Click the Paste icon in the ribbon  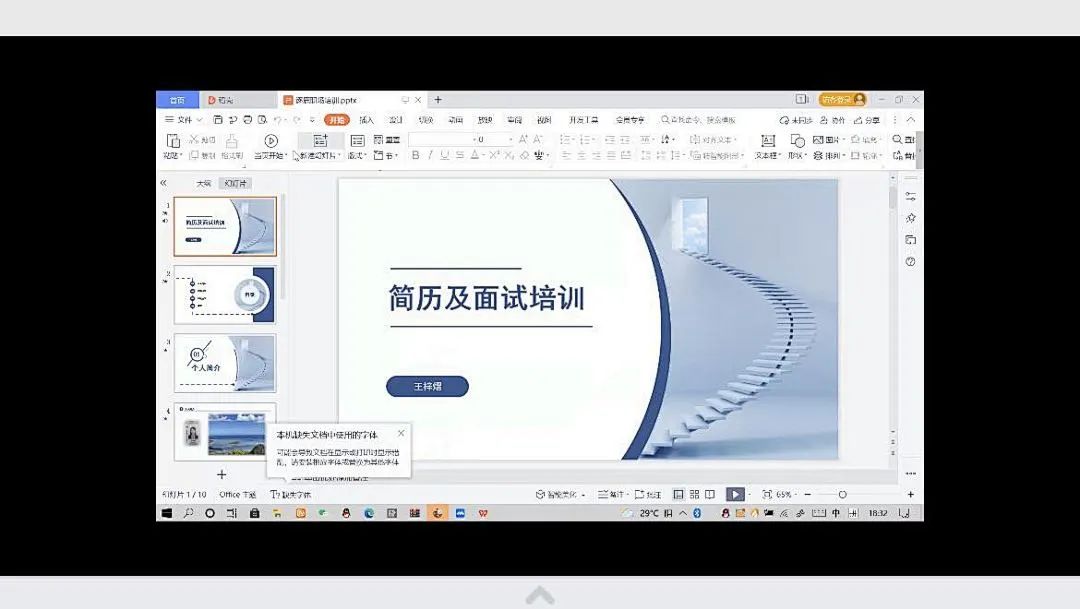point(173,141)
